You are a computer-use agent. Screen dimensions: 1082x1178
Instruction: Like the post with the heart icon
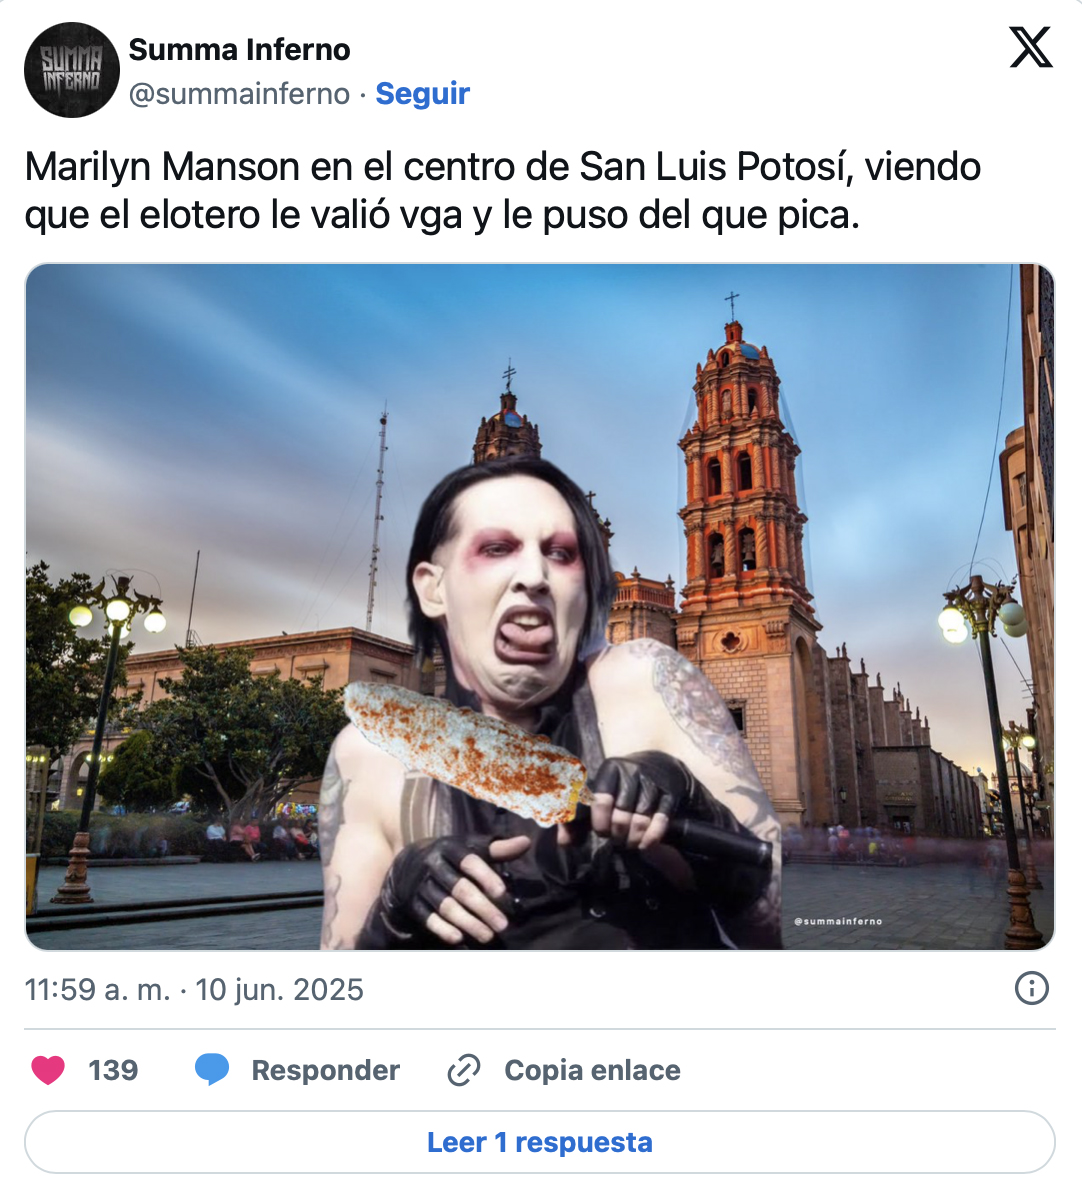tap(48, 1070)
